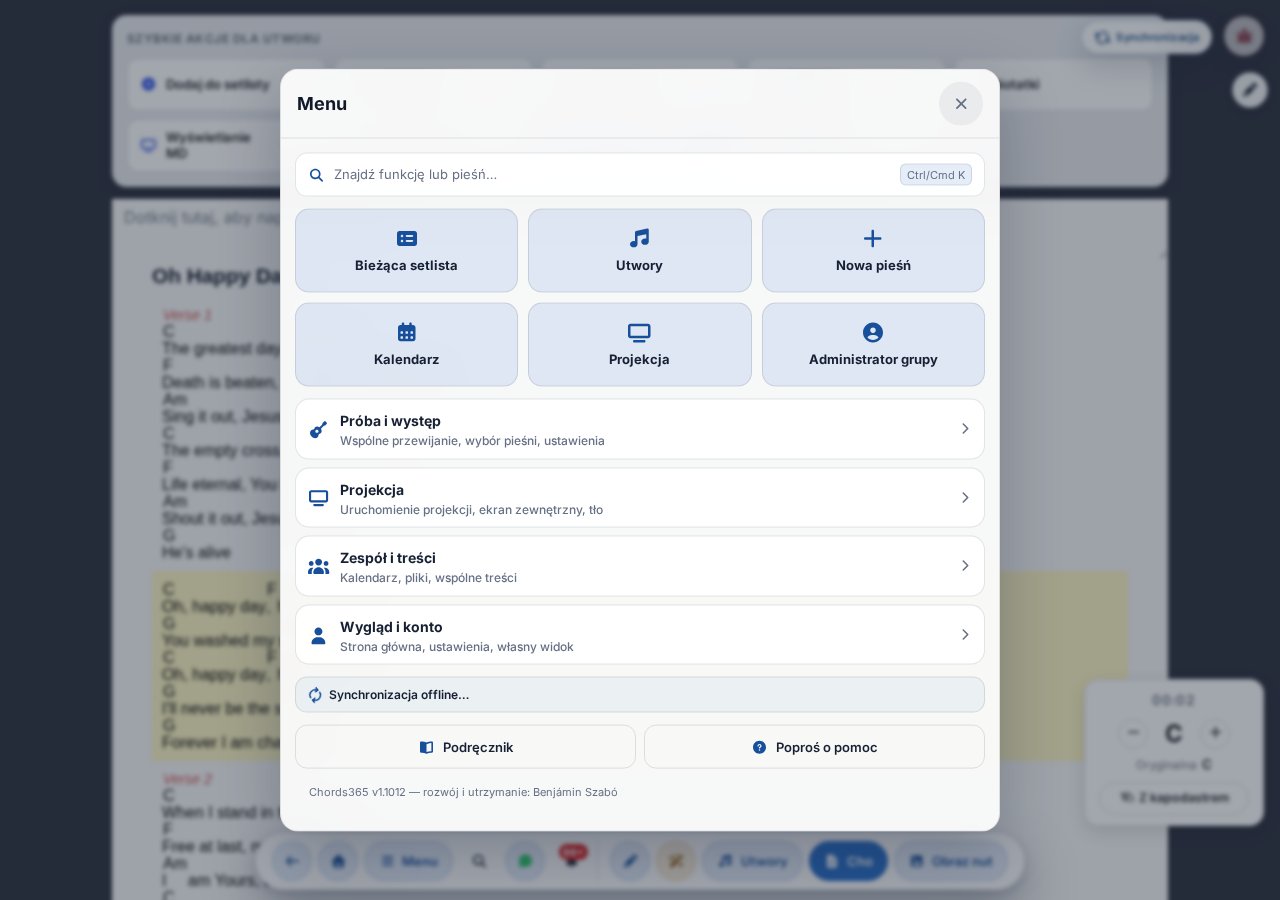1280x900 pixels.
Task: Focus the 'Znajdź funkcję lub pieśń' search field
Action: point(640,175)
